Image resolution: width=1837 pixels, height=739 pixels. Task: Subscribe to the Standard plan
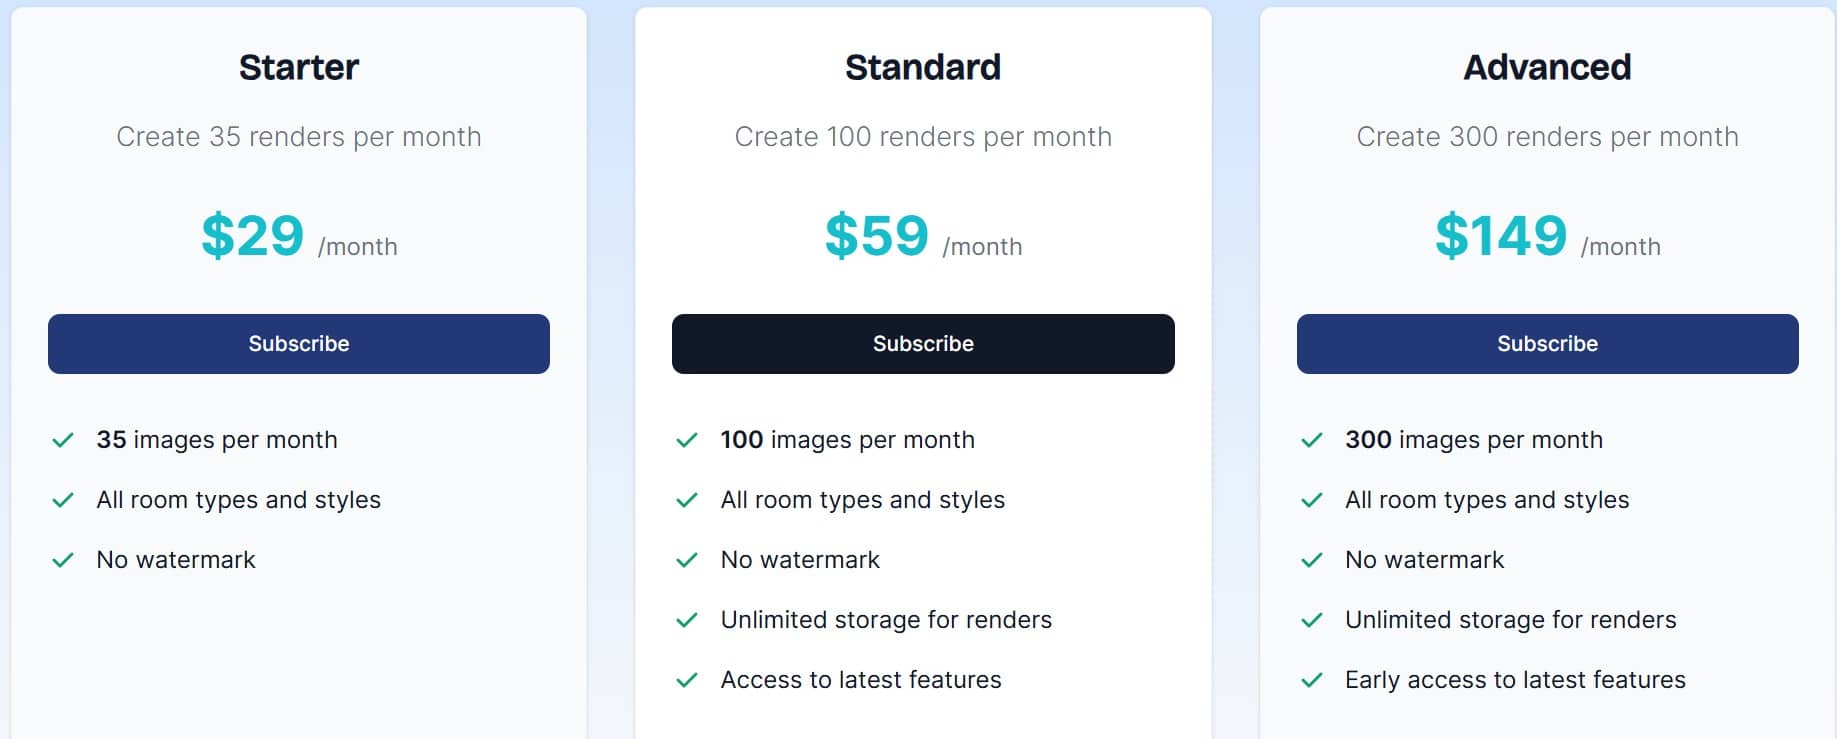922,343
